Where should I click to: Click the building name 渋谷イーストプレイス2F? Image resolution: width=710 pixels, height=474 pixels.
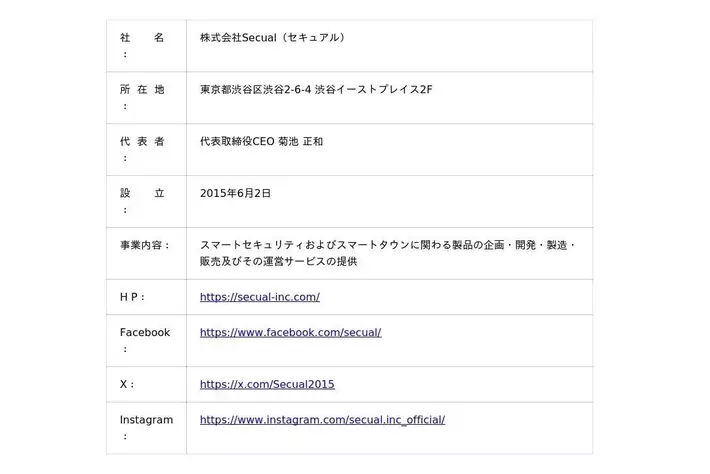coord(373,90)
